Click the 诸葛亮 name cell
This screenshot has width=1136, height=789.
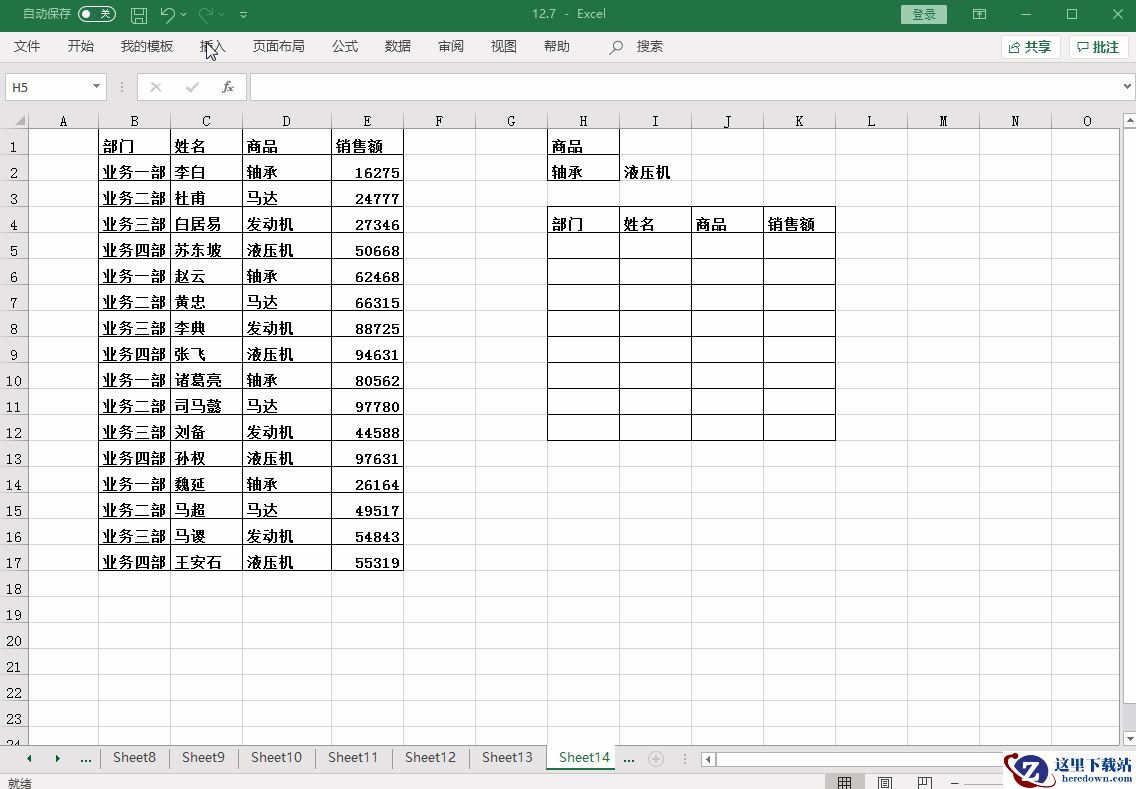[x=206, y=380]
